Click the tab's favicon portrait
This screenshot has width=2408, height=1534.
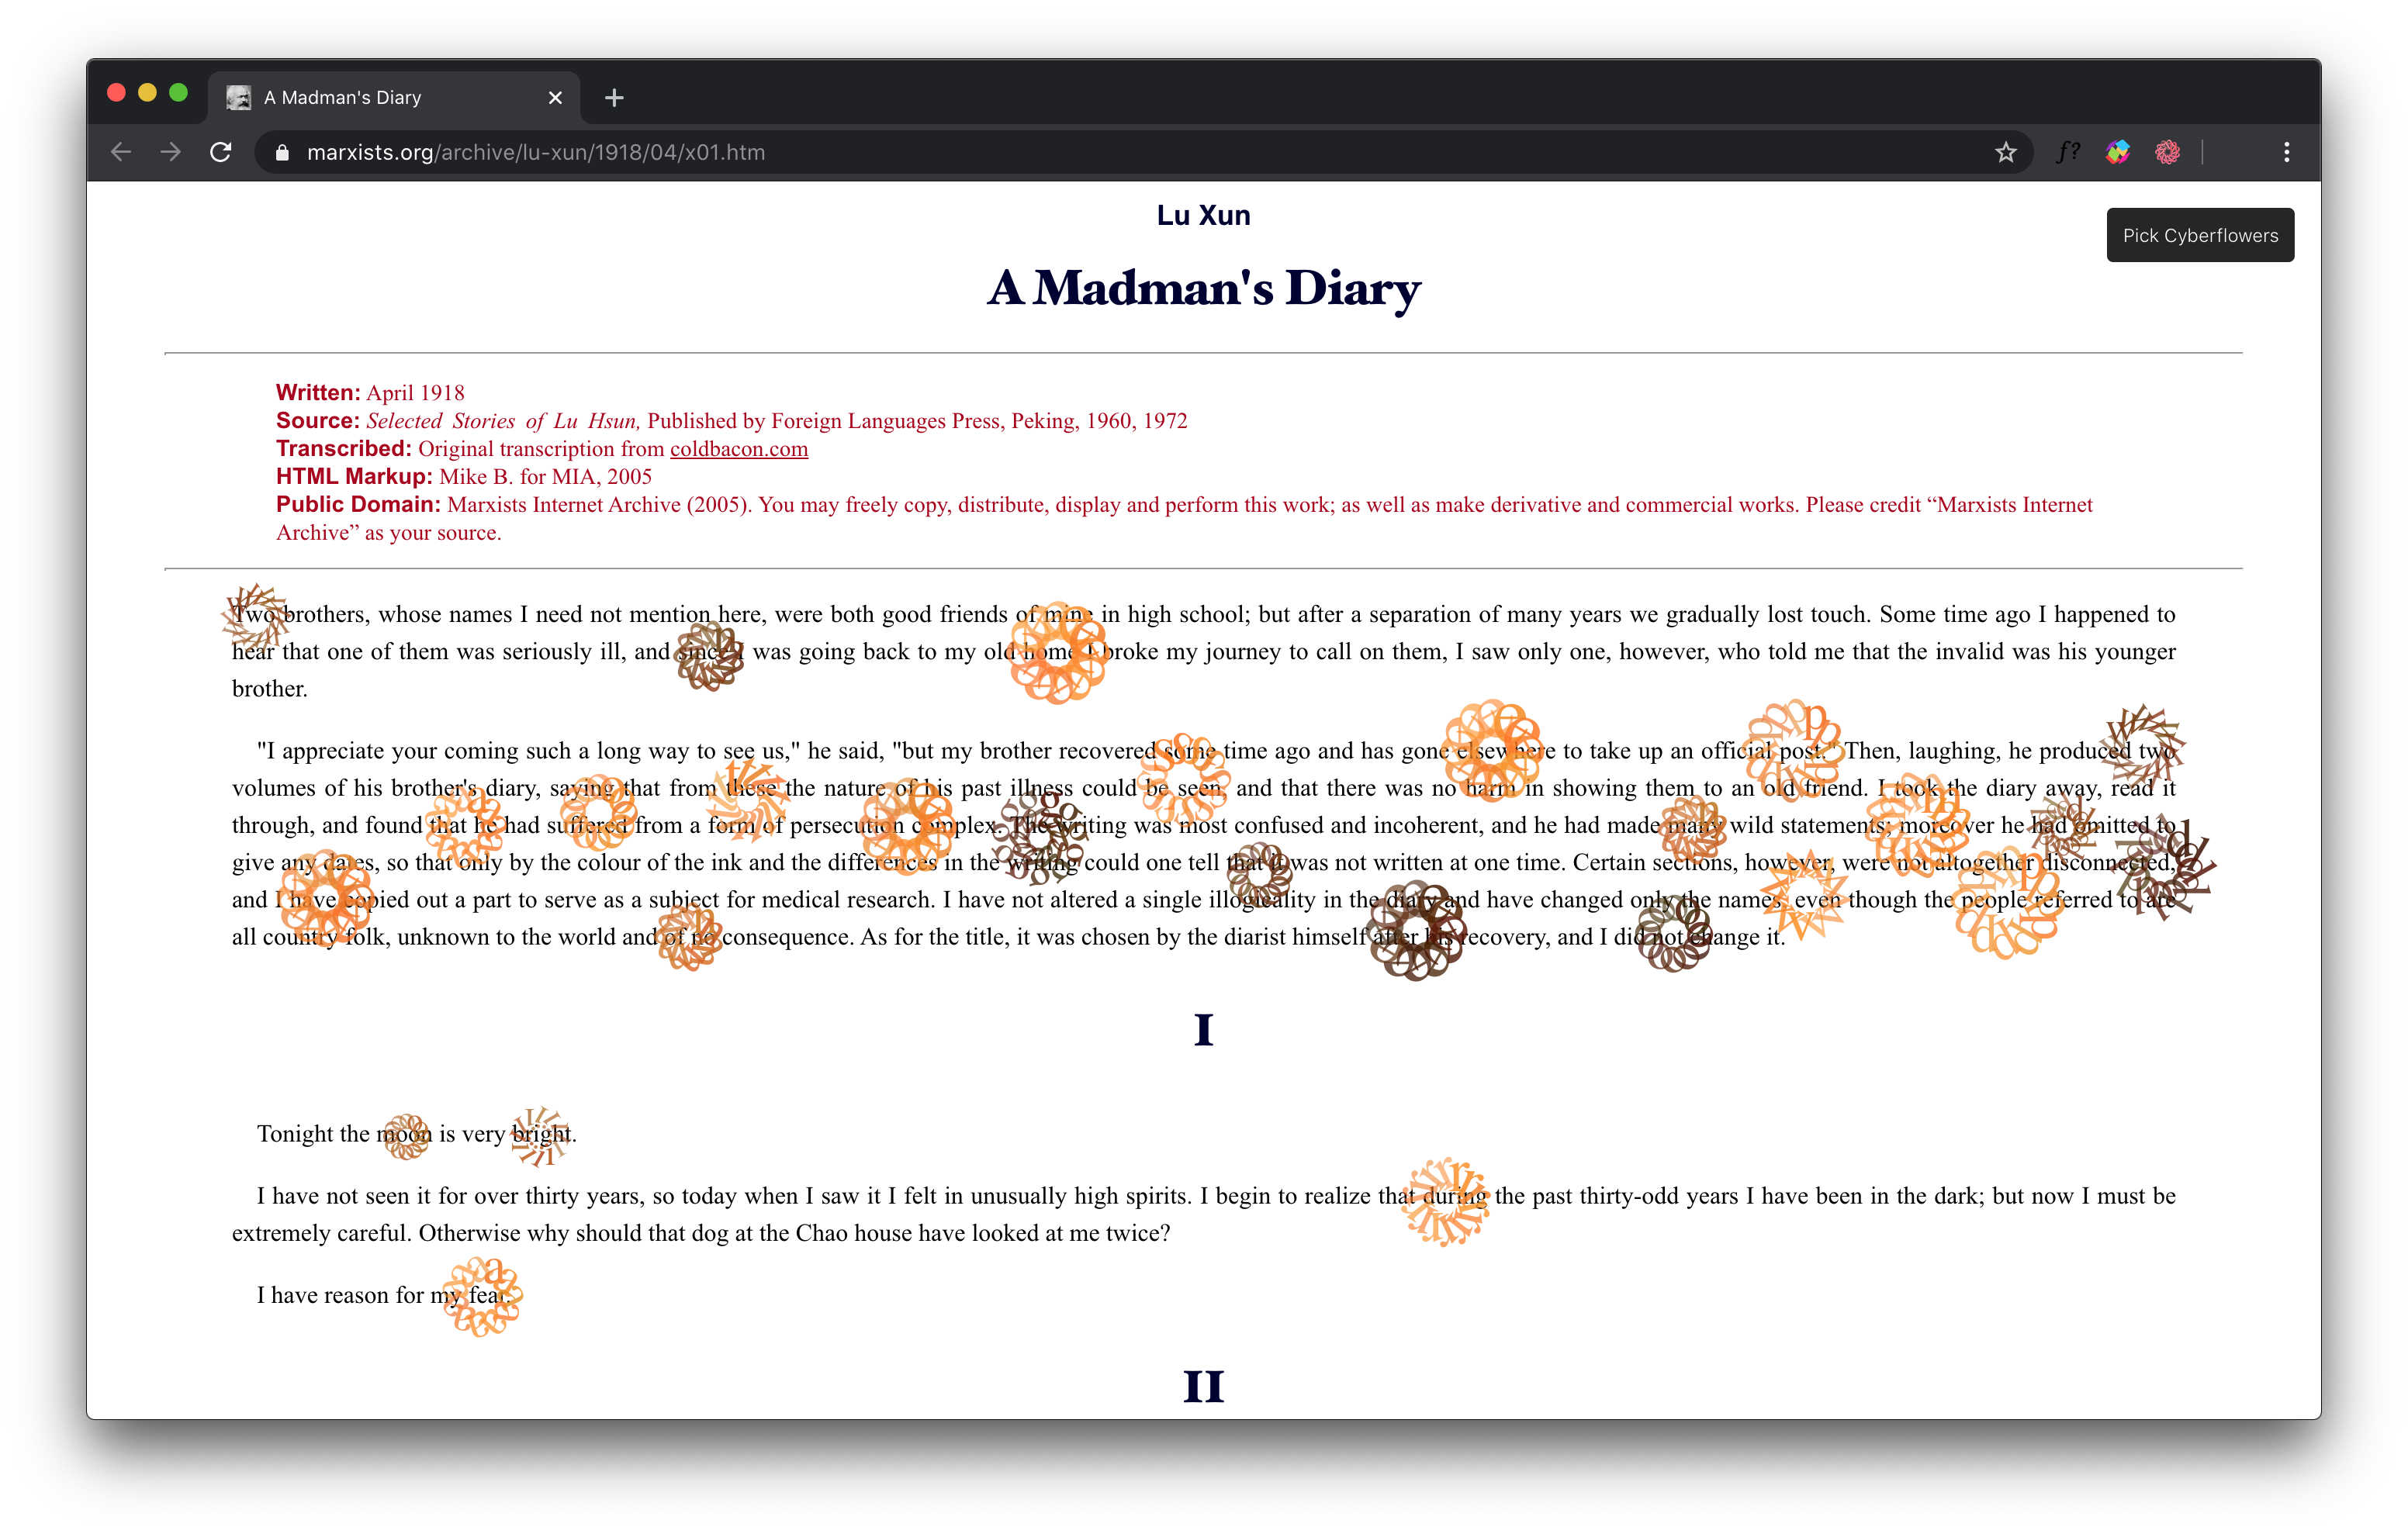238,97
